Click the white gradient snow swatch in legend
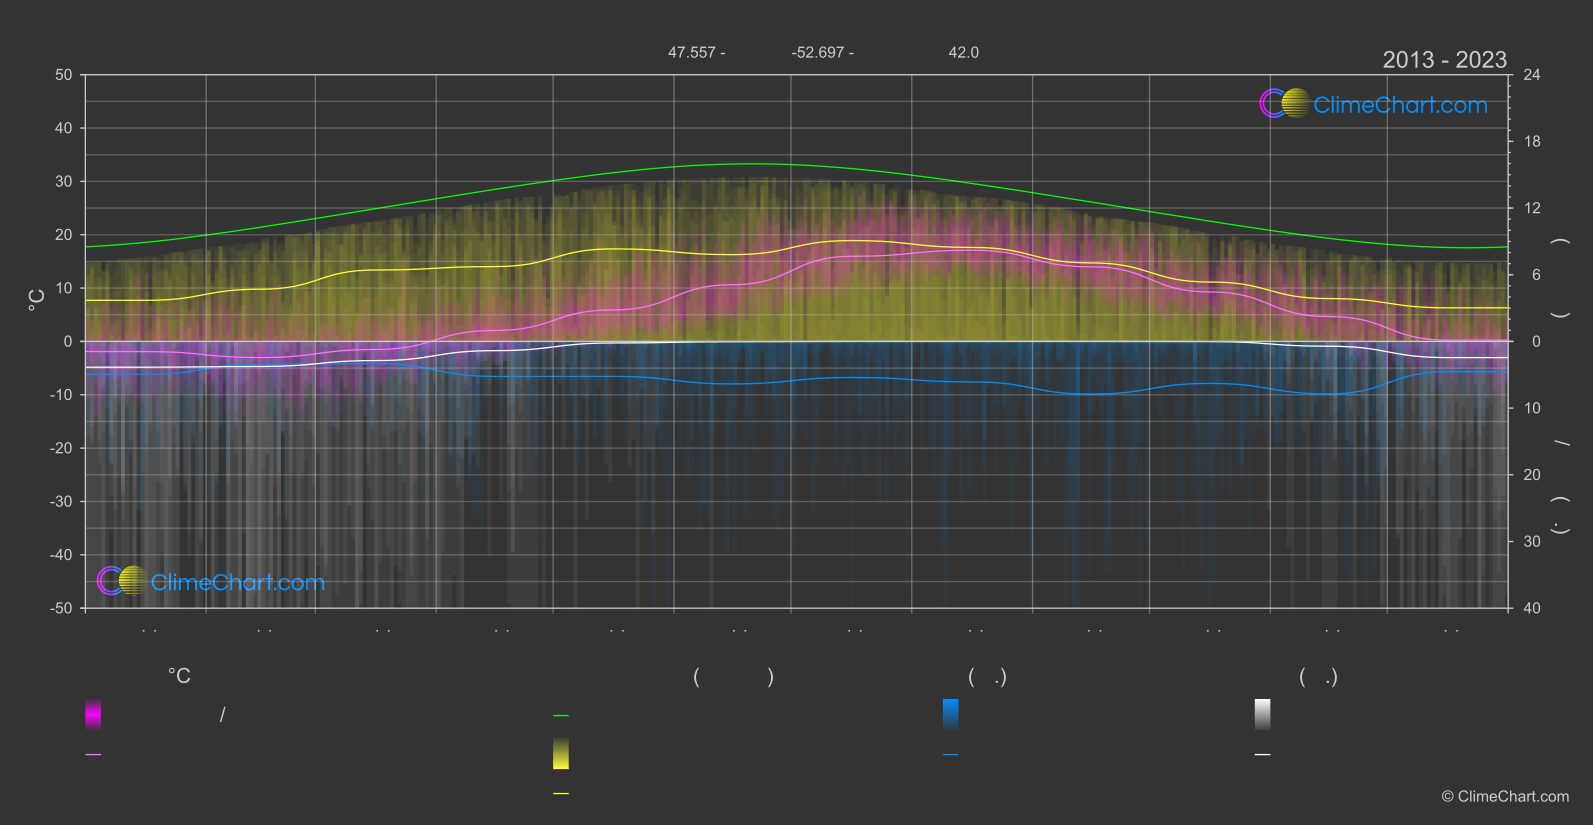 click(x=1263, y=714)
